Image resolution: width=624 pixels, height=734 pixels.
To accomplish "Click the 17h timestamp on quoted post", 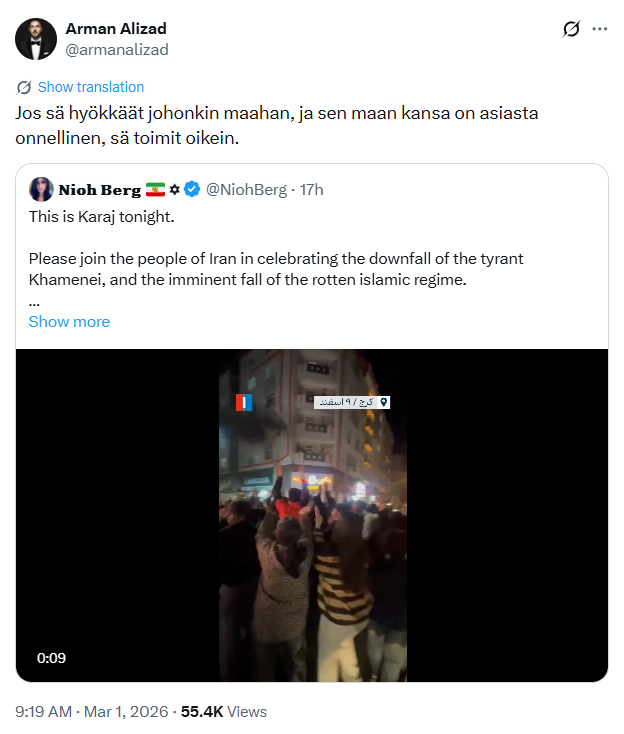I will 311,189.
